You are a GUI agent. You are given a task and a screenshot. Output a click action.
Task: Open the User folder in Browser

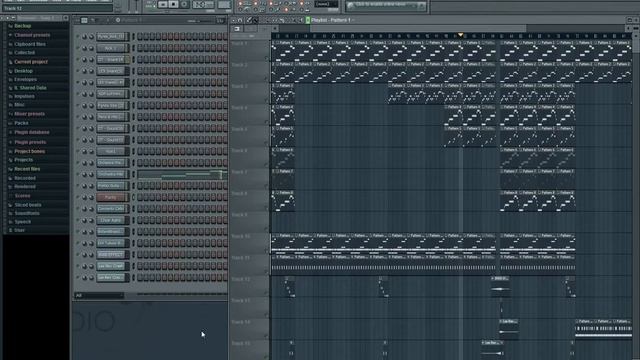(19, 230)
